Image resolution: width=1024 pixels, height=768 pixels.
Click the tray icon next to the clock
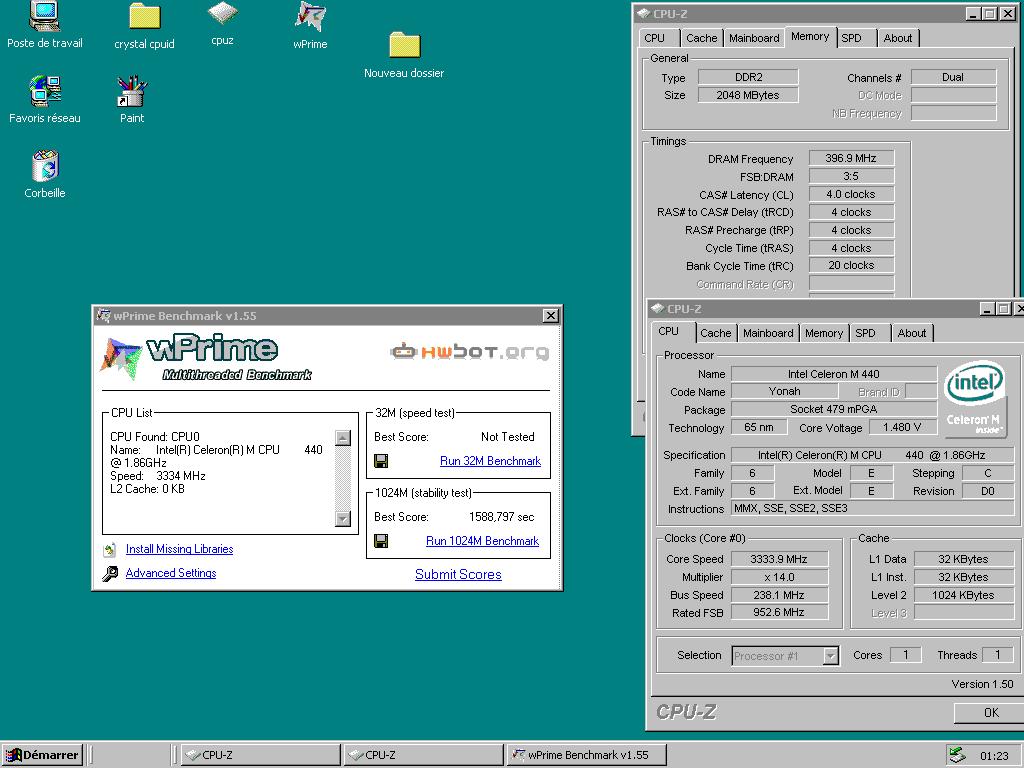957,755
